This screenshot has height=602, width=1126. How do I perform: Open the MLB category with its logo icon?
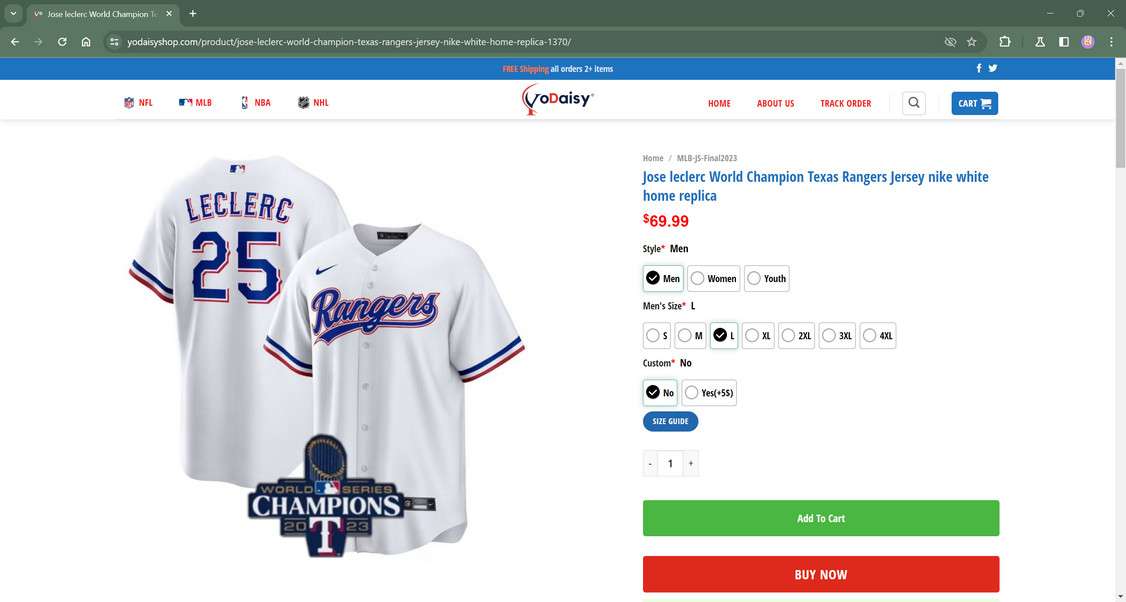186,102
